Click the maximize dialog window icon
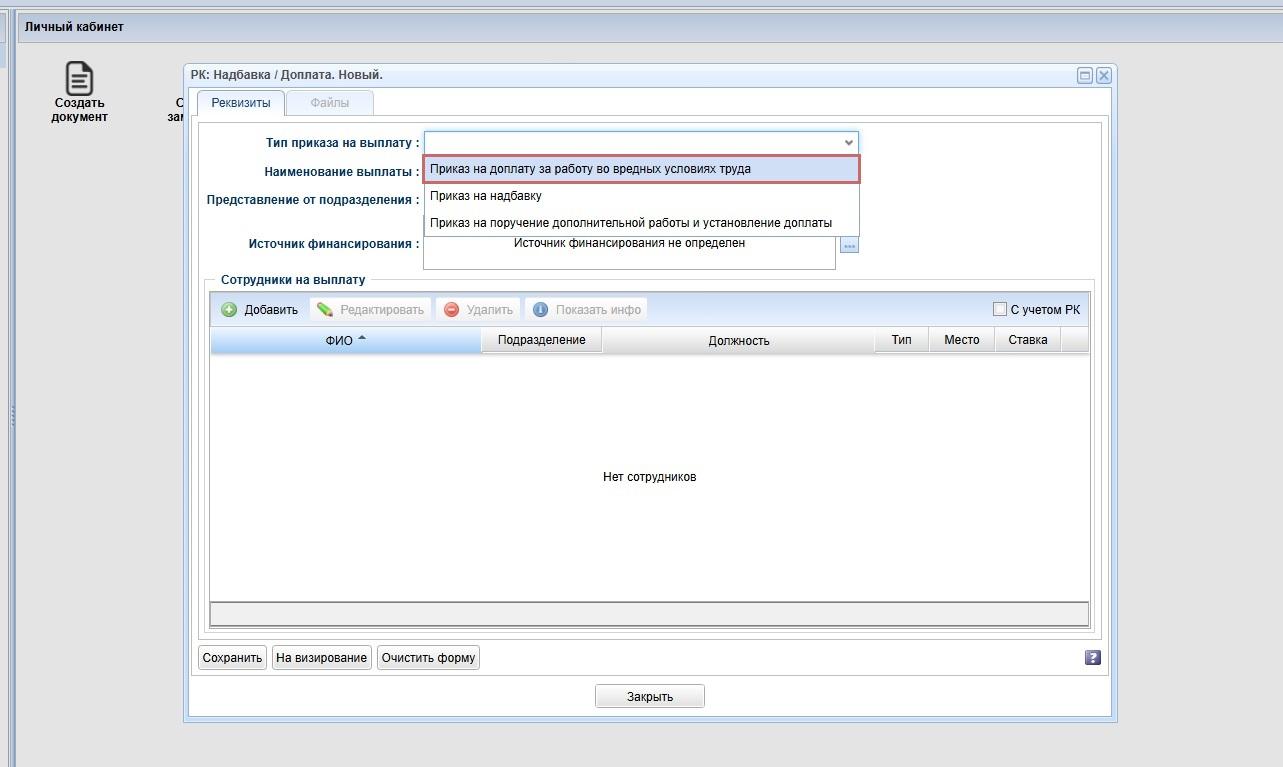 [1085, 75]
